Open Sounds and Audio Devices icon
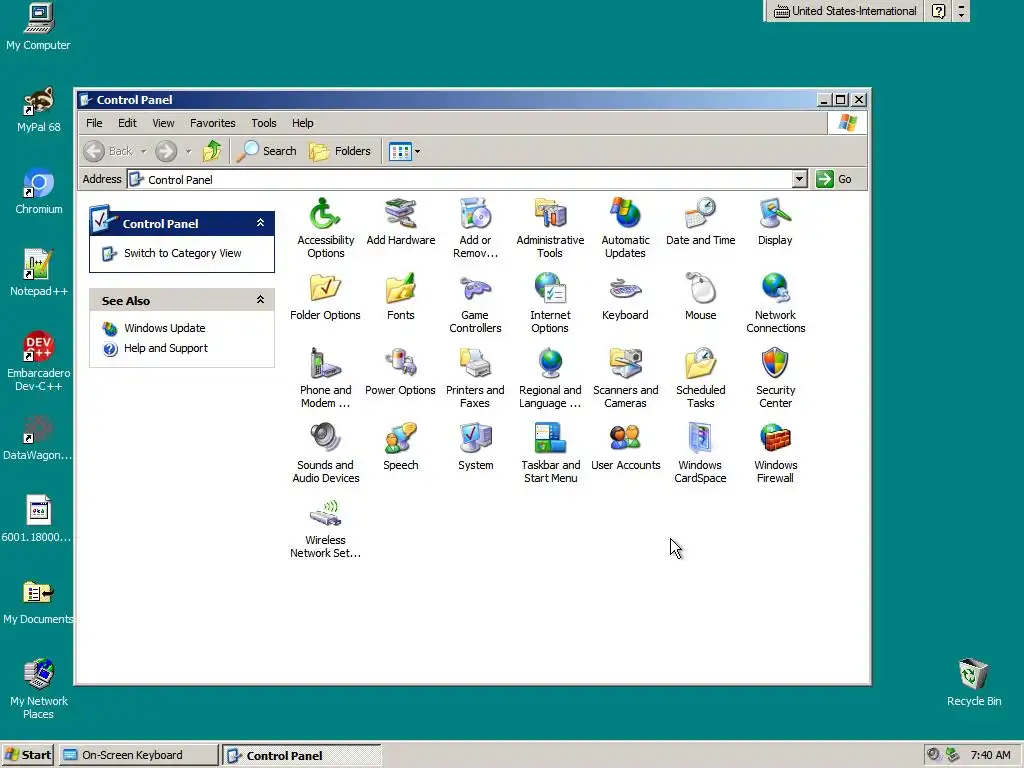The image size is (1024, 768). coord(325,453)
